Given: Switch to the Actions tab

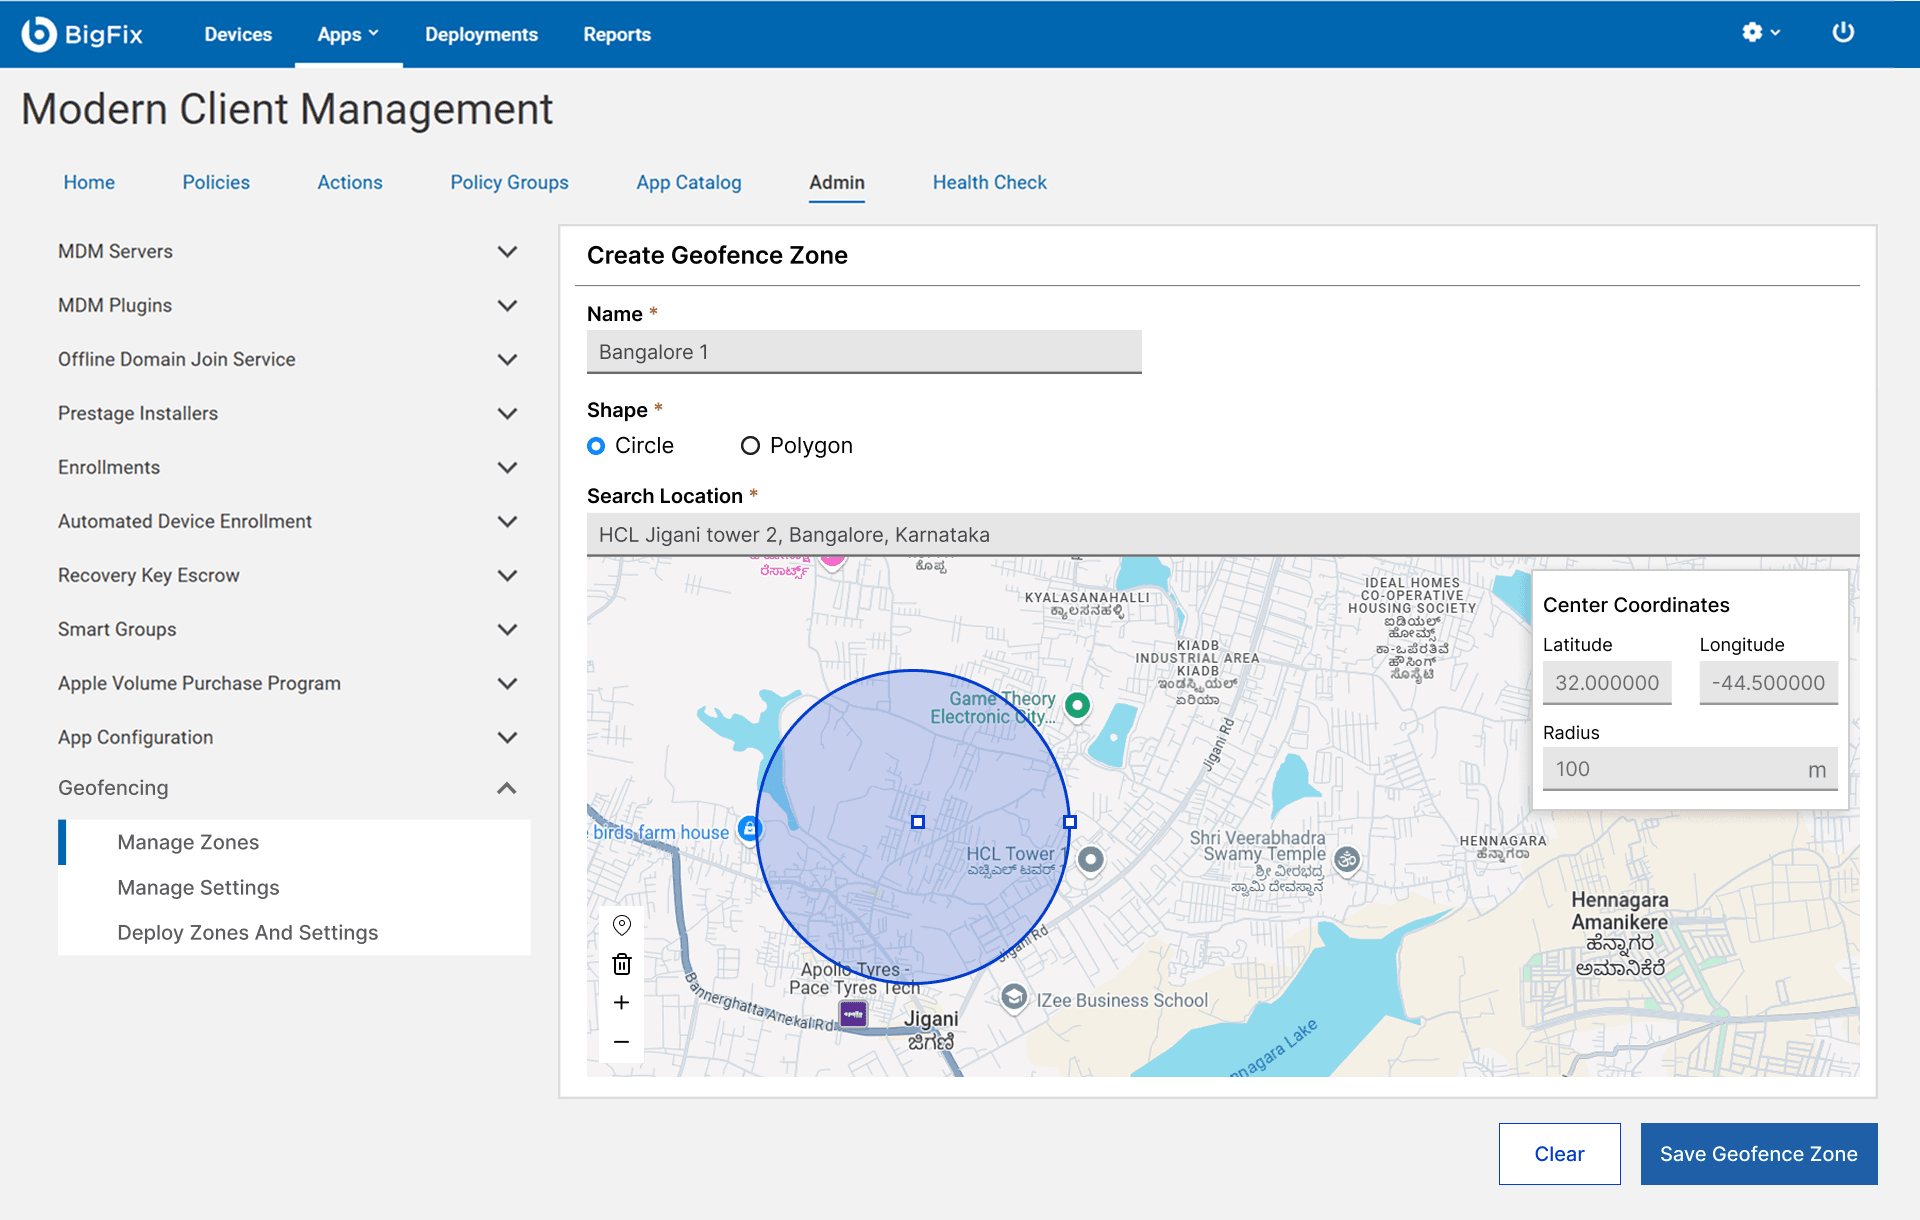Looking at the screenshot, I should coord(350,182).
